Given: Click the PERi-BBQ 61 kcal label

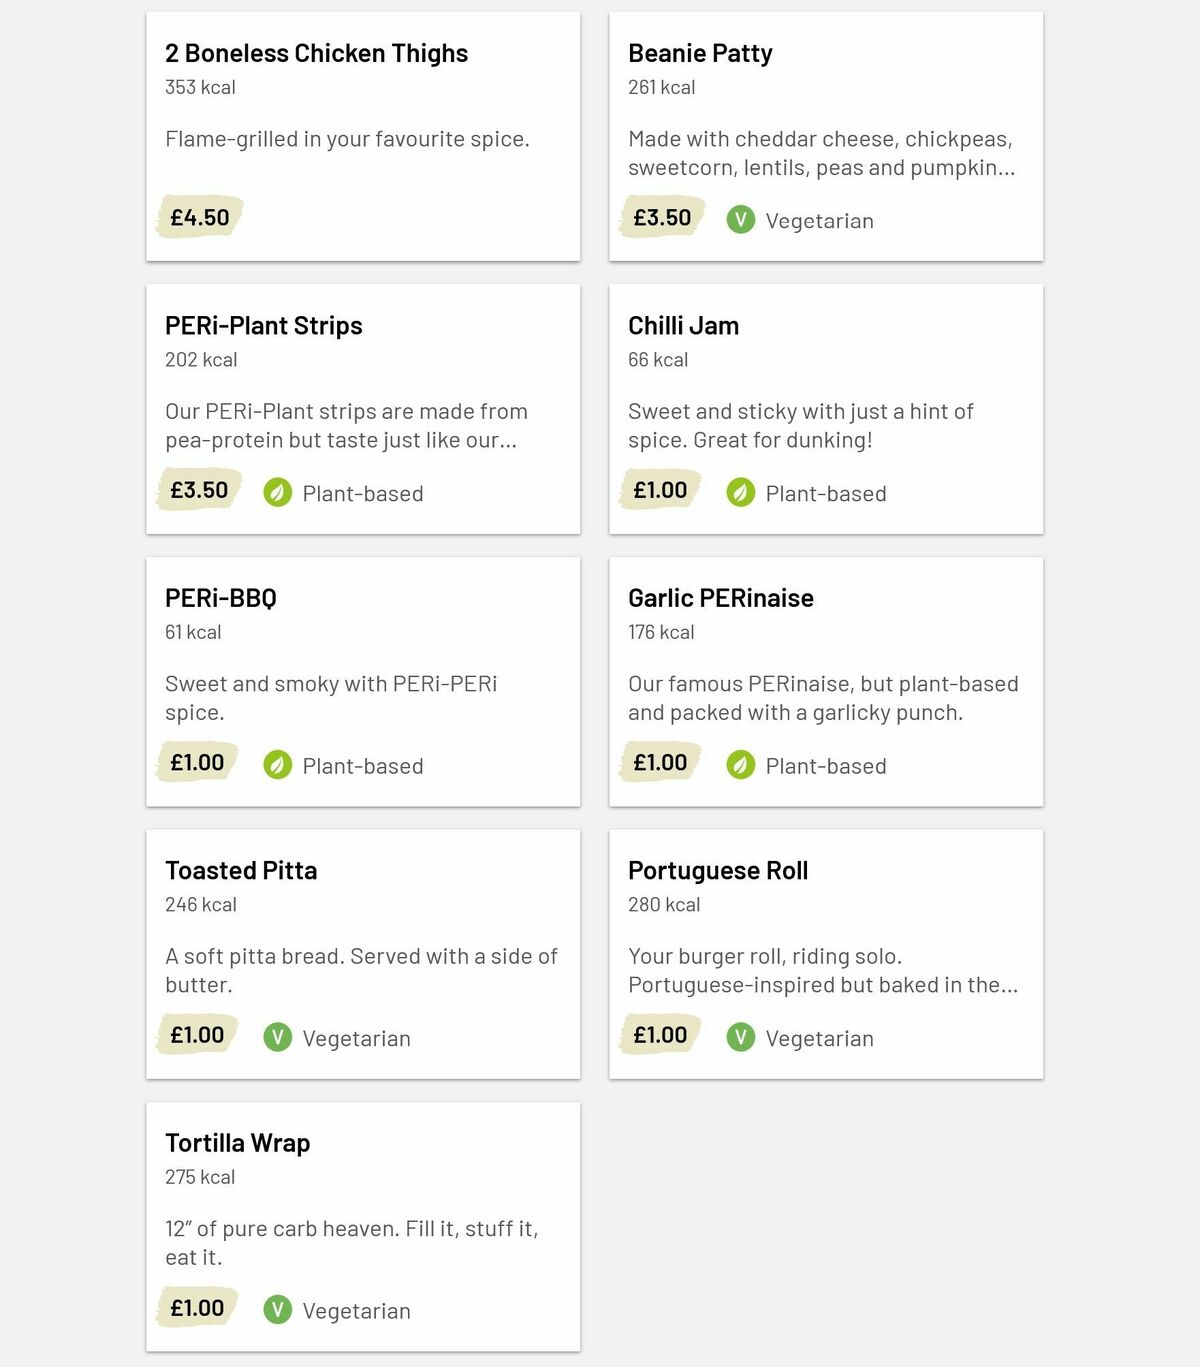Looking at the screenshot, I should [x=193, y=632].
